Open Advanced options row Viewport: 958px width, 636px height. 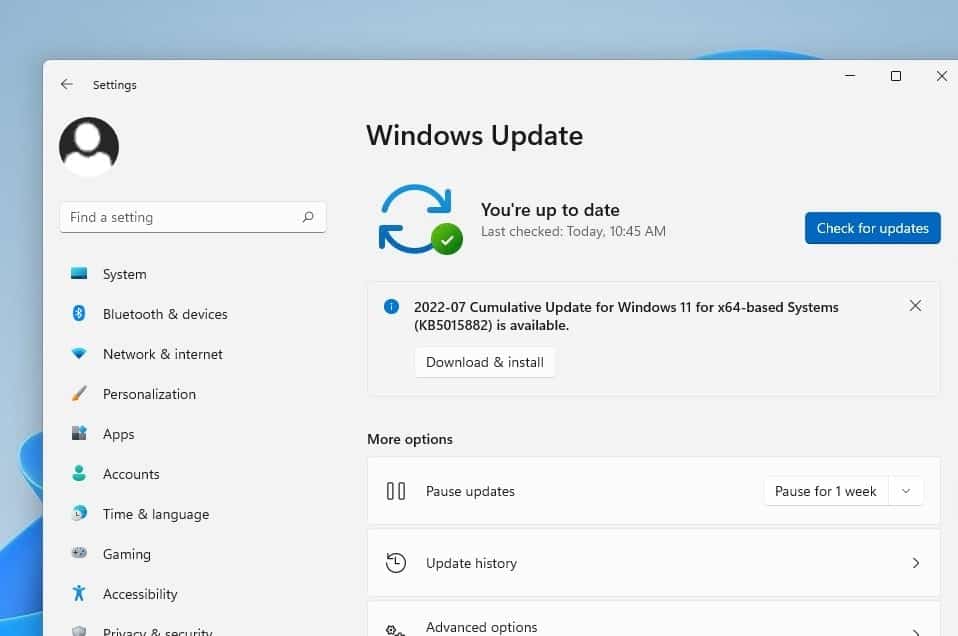tap(653, 626)
